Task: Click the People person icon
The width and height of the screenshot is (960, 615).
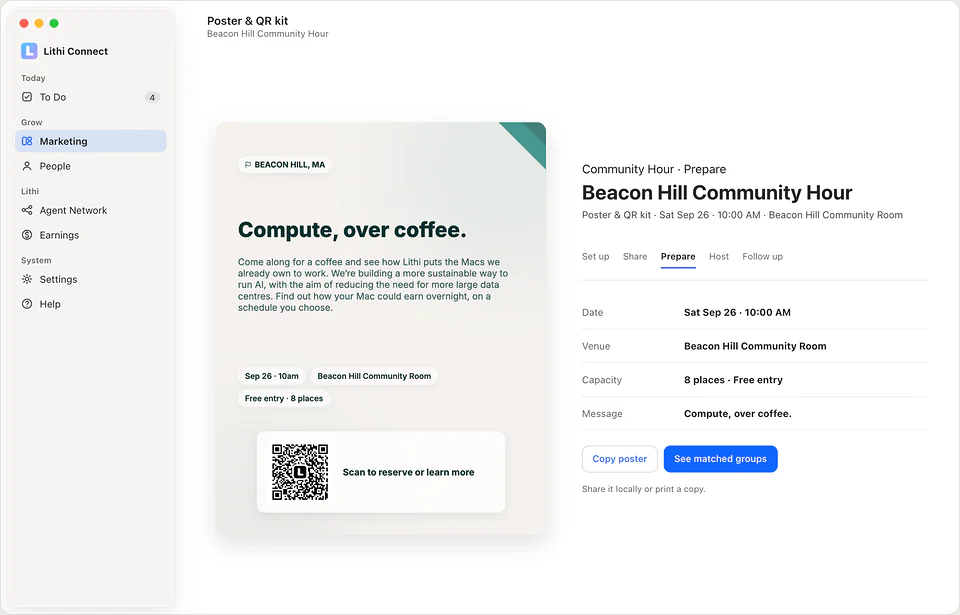Action: tap(27, 166)
